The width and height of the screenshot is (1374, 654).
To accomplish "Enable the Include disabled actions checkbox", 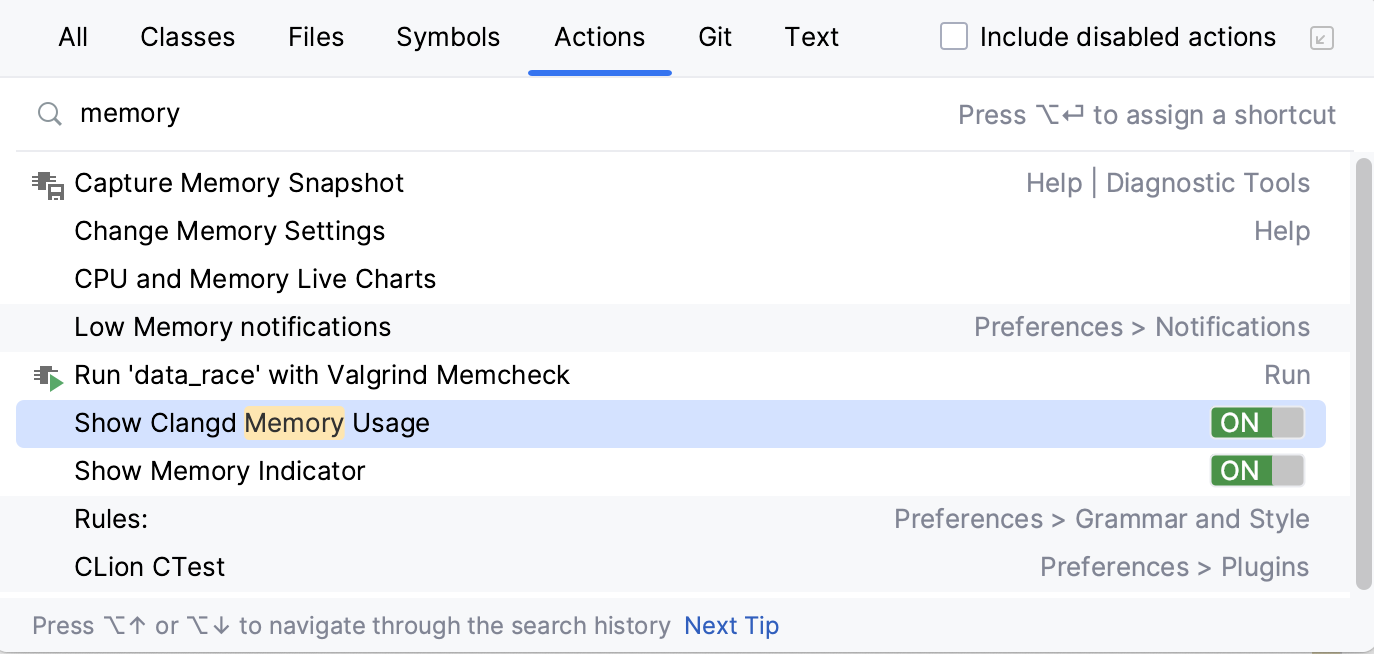I will click(953, 36).
